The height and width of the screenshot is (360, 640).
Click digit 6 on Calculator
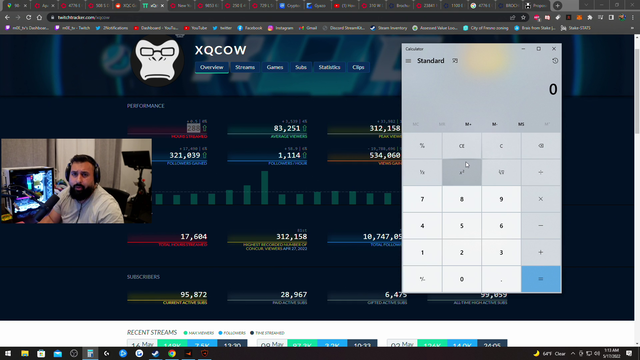(501, 226)
